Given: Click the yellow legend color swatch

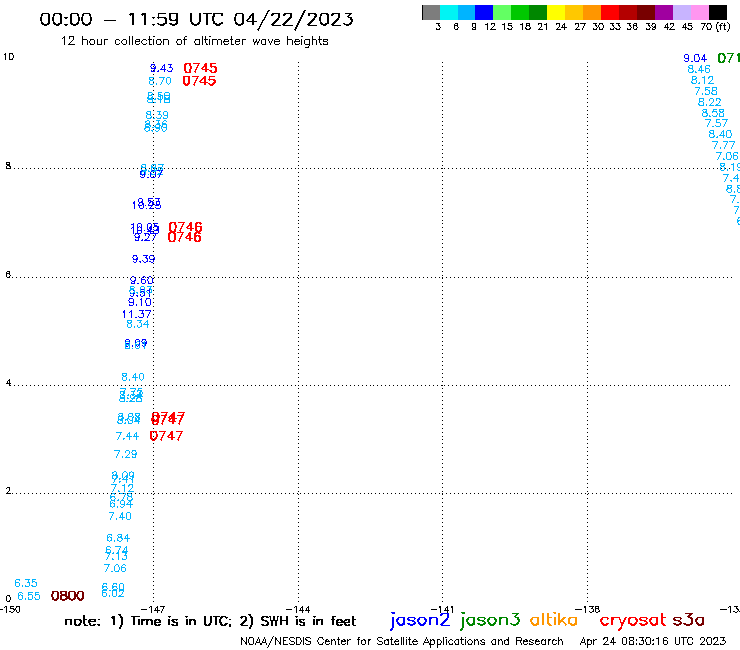Looking at the screenshot, I should (555, 12).
